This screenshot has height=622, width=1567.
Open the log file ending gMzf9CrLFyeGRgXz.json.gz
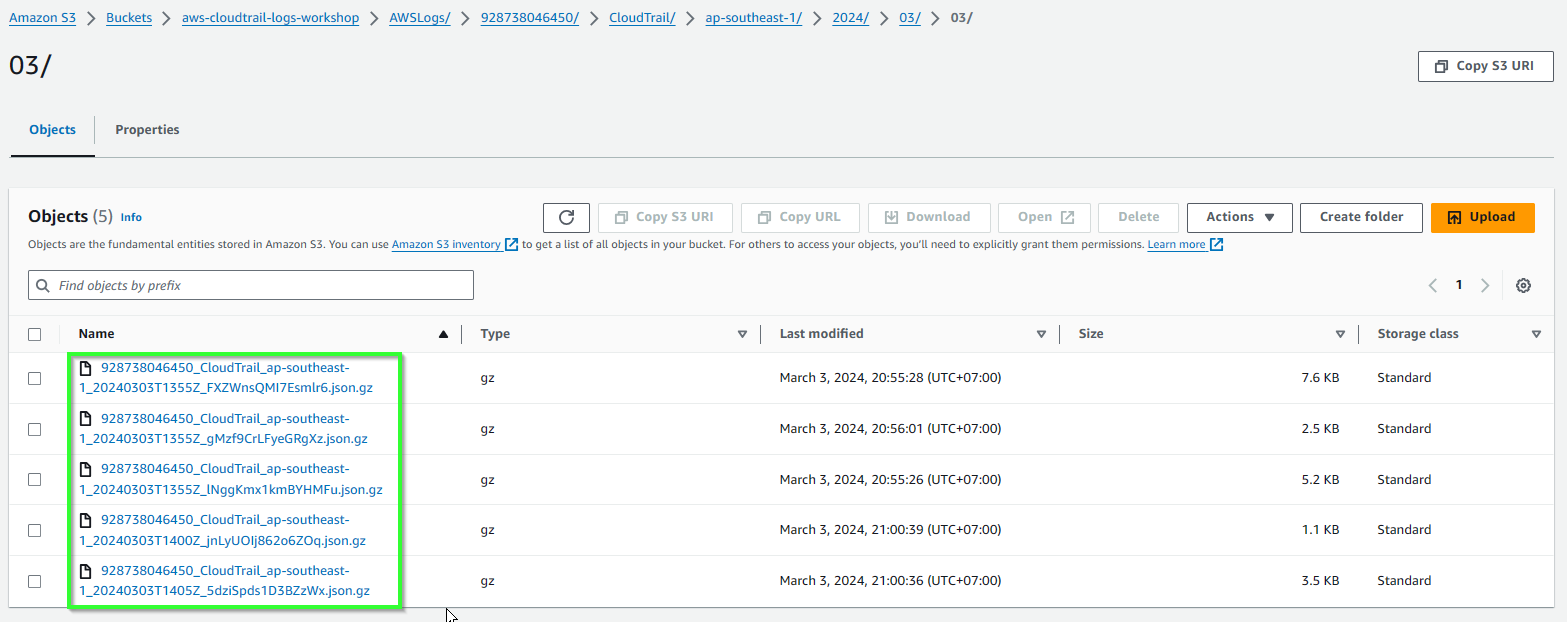click(x=223, y=429)
